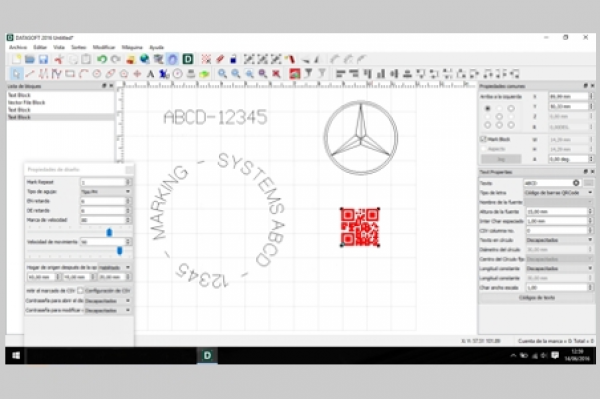
Task: Select Vector File Block in block list
Action: coord(60,102)
